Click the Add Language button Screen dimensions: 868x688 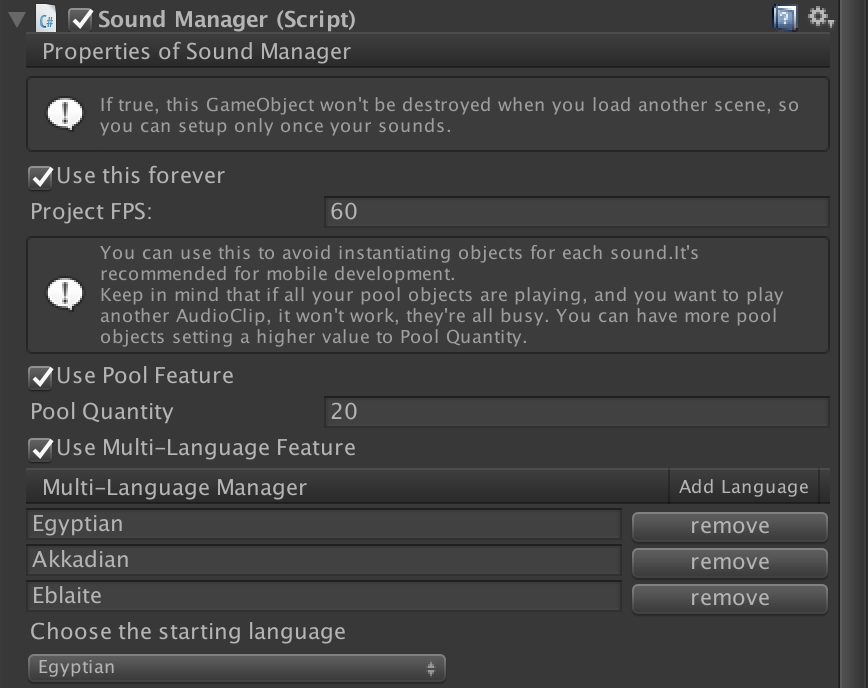[743, 487]
